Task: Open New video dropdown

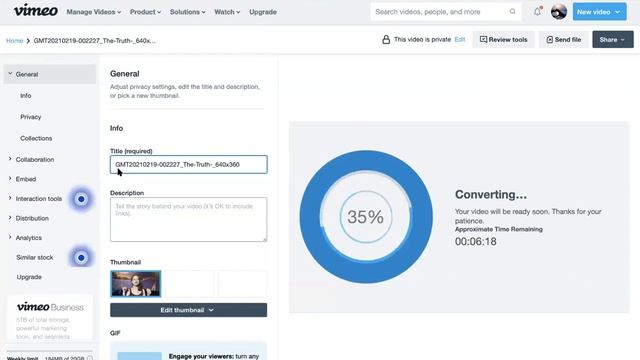Action: (x=599, y=12)
